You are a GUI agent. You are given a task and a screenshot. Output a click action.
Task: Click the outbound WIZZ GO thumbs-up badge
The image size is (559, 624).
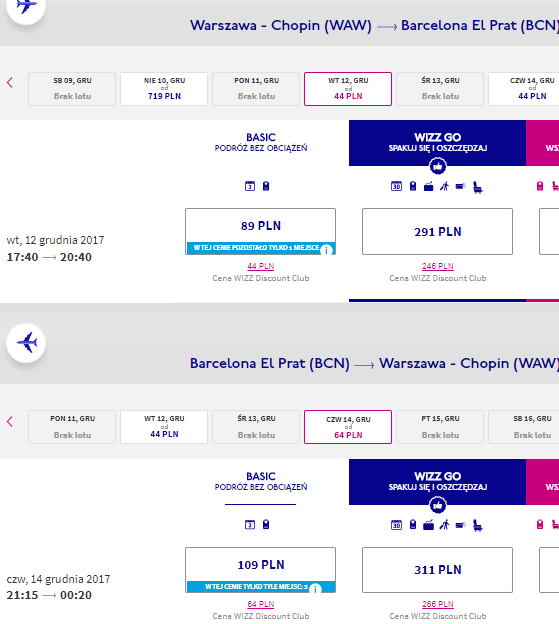click(x=438, y=166)
